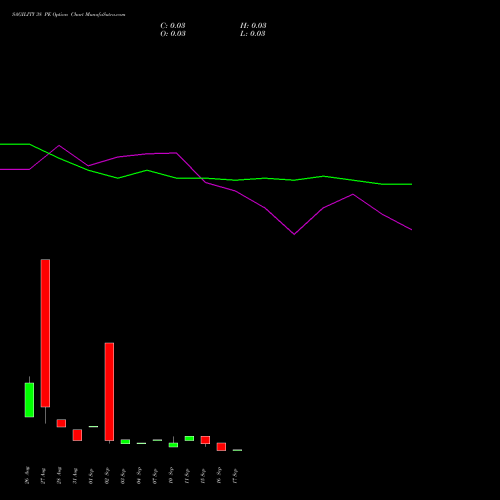Click the low value L: 0.03
500x500 pixels.
253,34
